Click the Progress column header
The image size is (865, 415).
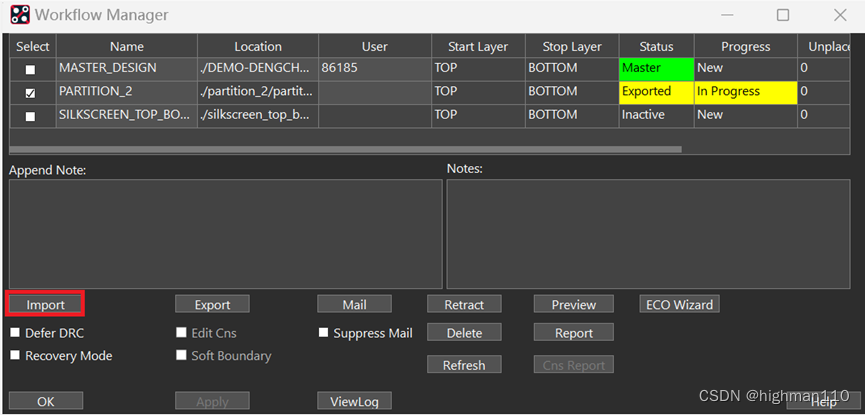click(x=745, y=46)
